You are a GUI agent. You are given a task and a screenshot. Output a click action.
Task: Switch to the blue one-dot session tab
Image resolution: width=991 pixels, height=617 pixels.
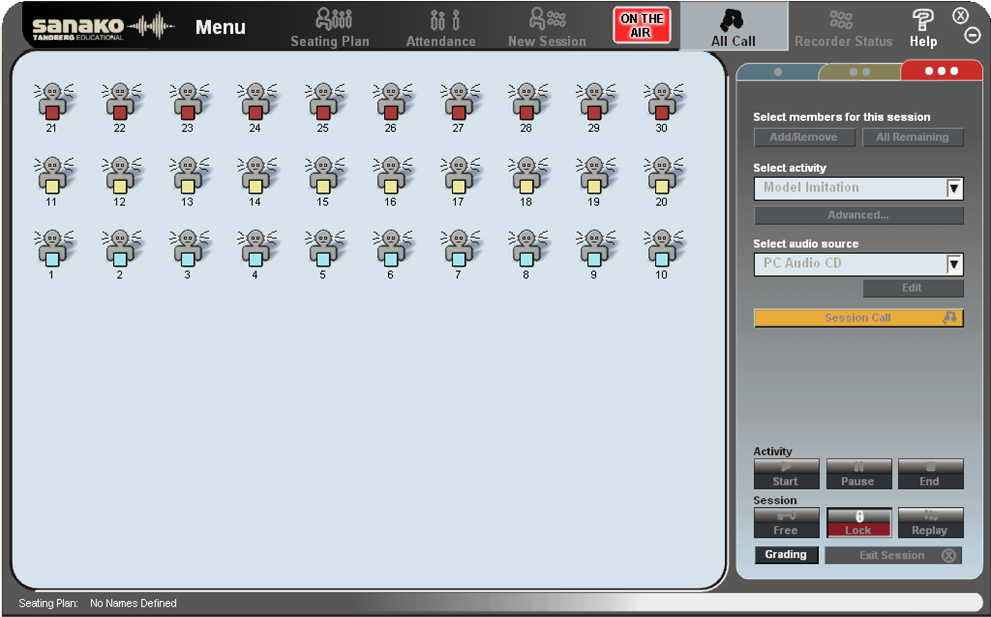(779, 71)
